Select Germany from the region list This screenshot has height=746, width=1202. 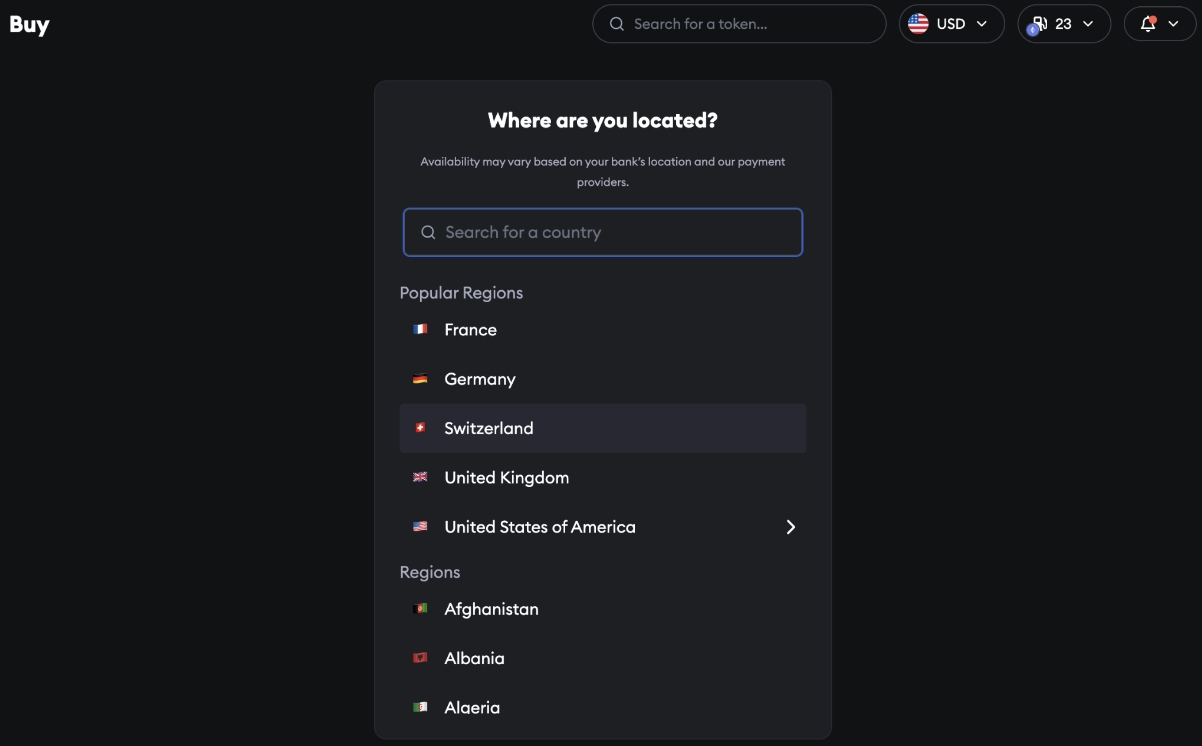click(480, 379)
